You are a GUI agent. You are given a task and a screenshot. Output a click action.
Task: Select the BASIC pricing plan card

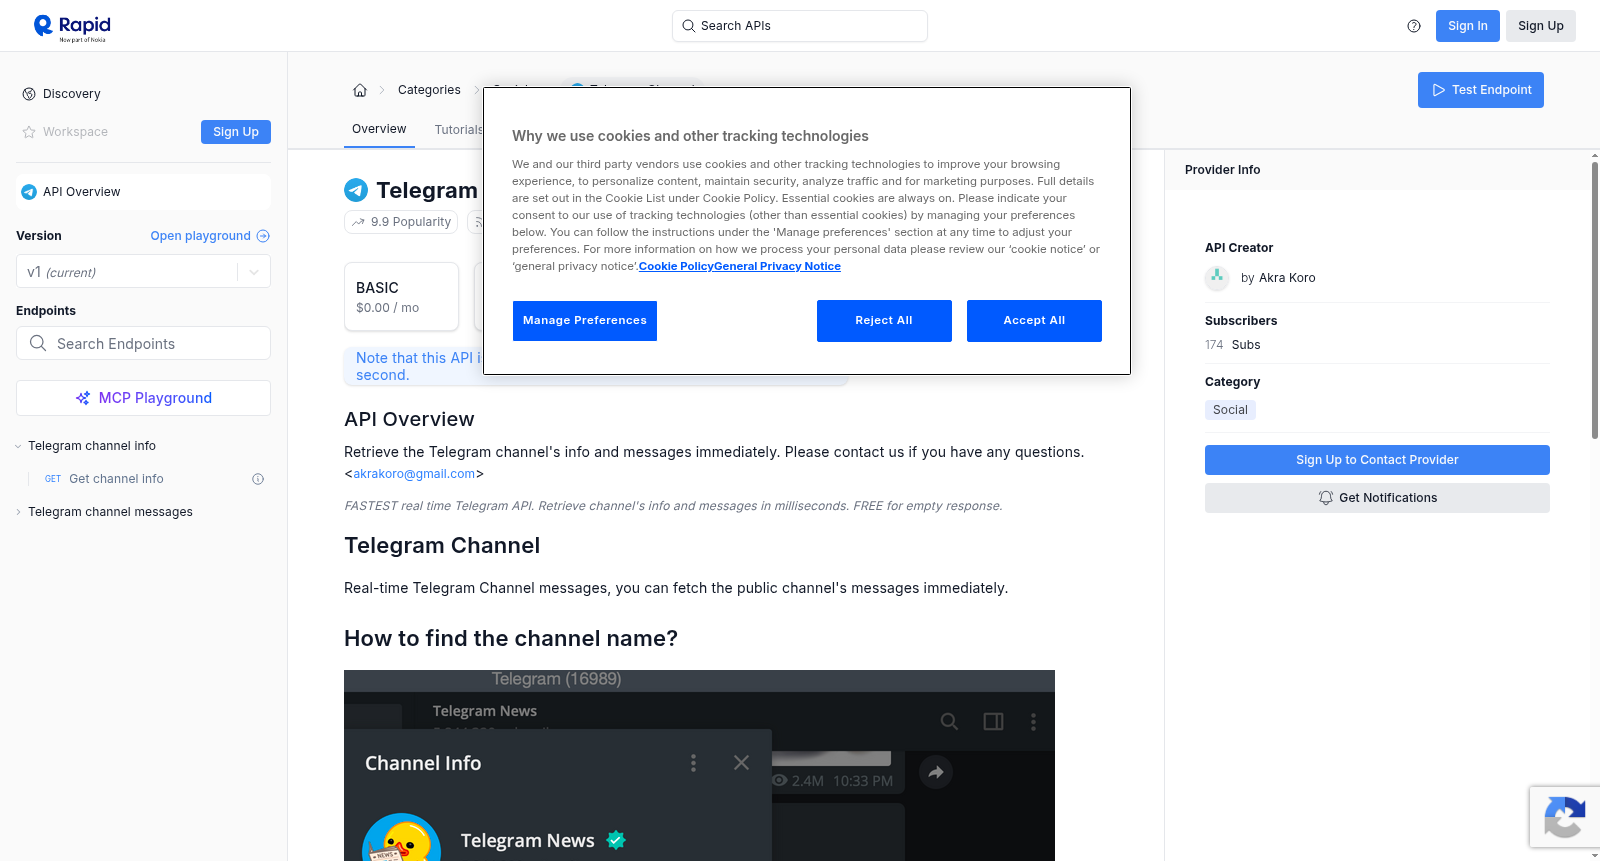(x=401, y=297)
